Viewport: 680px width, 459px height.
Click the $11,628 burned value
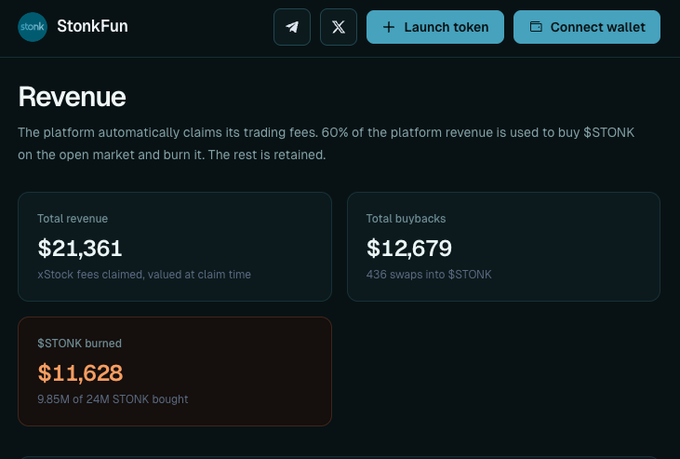[x=80, y=373]
